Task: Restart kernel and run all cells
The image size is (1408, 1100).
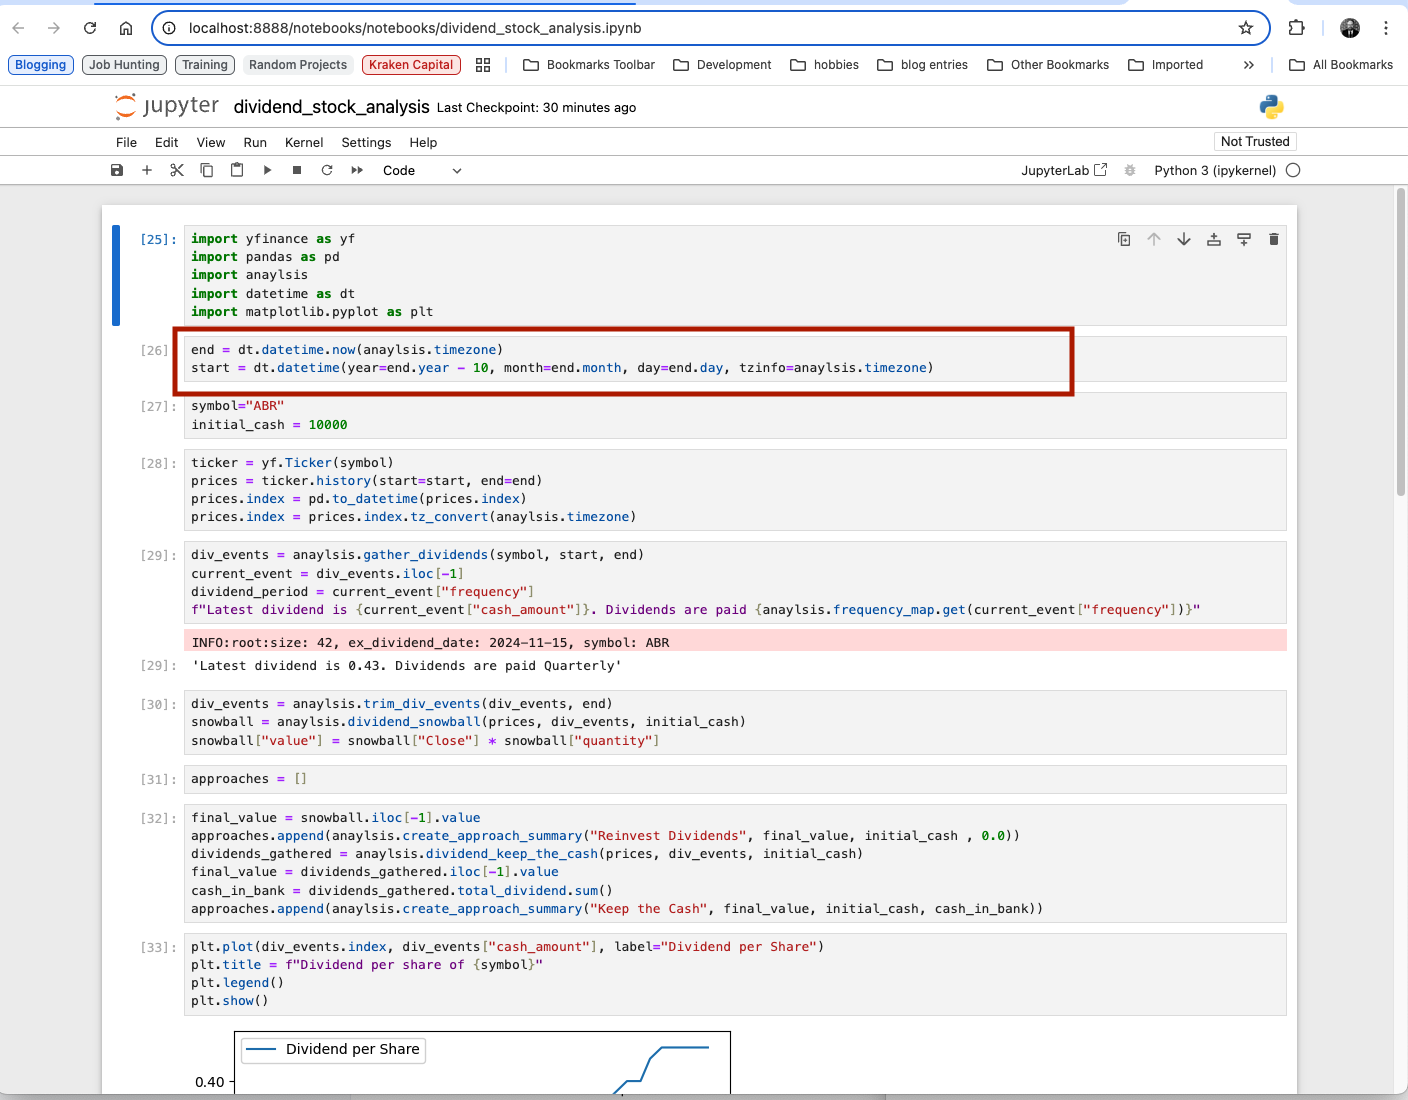Action: (357, 170)
